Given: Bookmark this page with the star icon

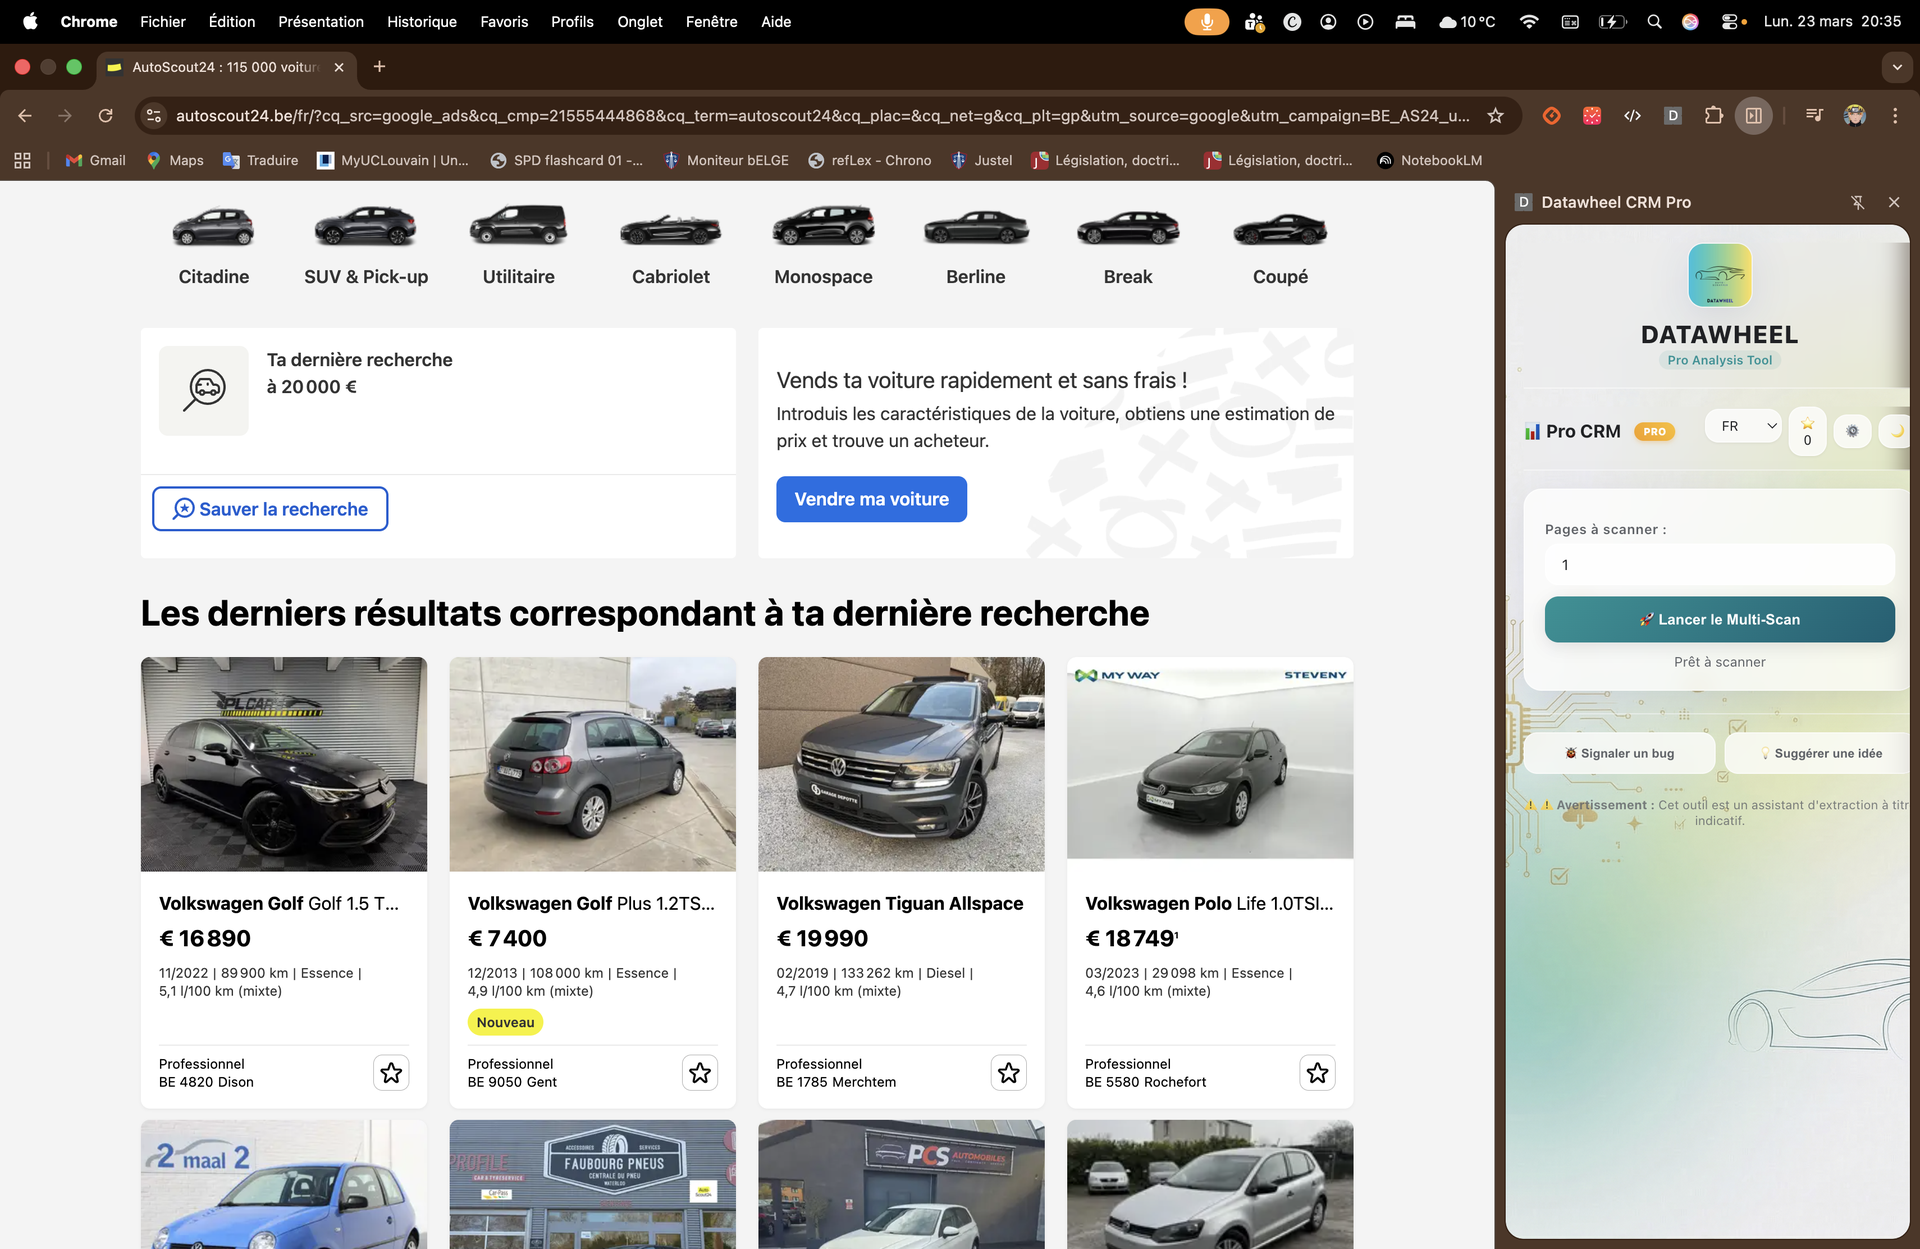Looking at the screenshot, I should click(x=1495, y=116).
